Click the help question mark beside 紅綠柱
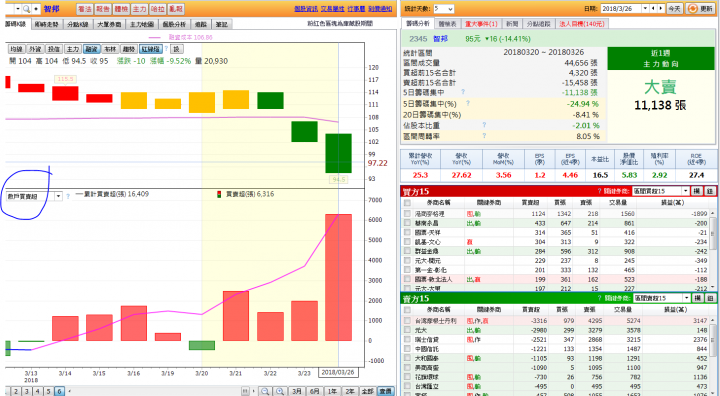Image resolution: width=720 pixels, height=396 pixels. (166, 49)
